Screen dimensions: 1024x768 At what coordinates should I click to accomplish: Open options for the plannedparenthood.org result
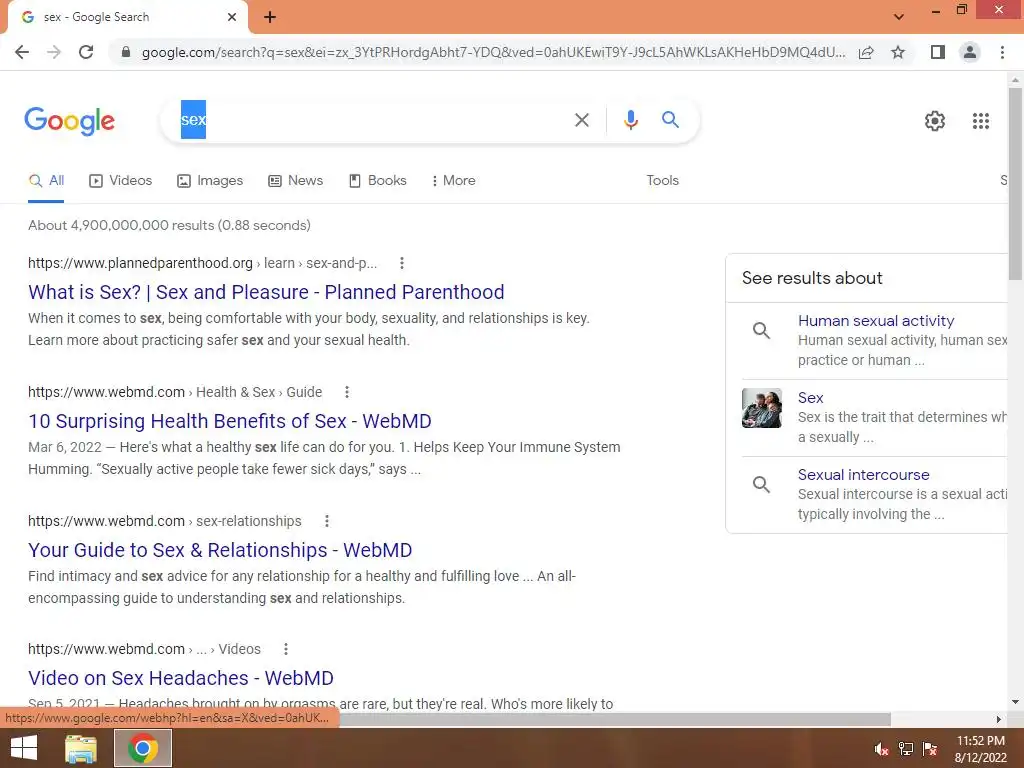(x=402, y=263)
